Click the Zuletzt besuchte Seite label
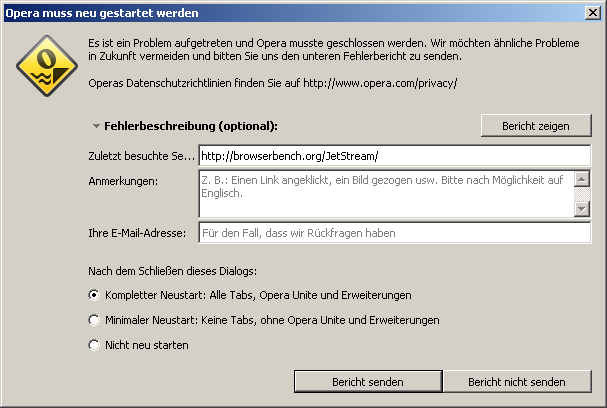The height and width of the screenshot is (408, 607). (x=141, y=156)
